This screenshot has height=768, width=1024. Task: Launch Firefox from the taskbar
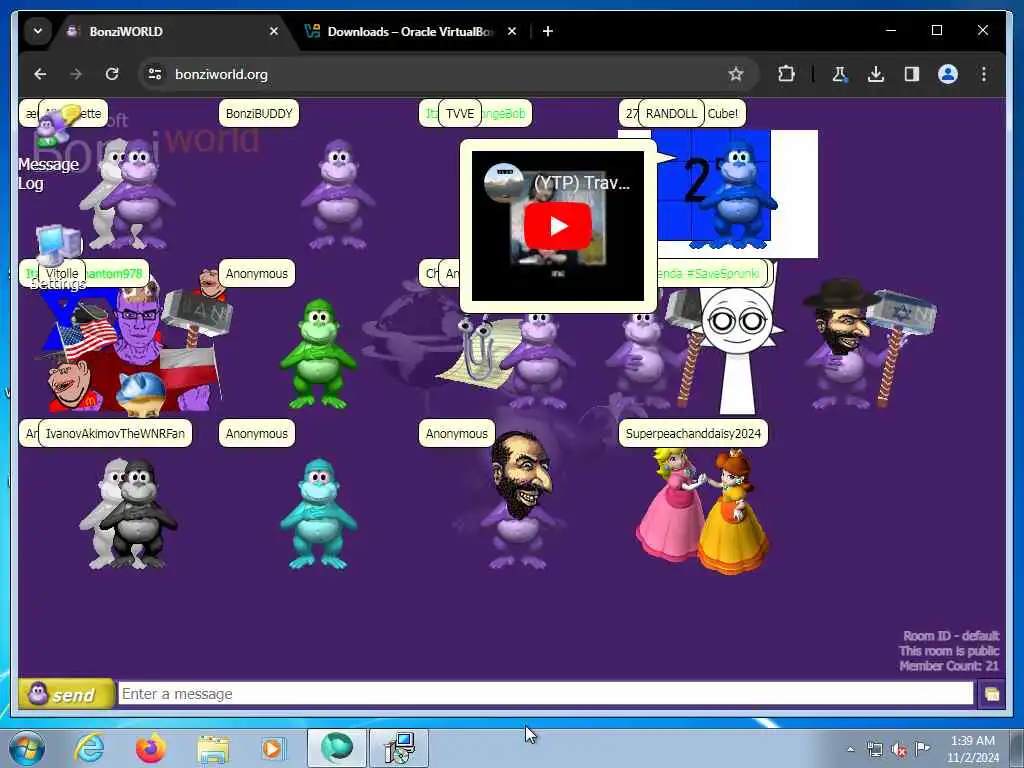pos(151,748)
